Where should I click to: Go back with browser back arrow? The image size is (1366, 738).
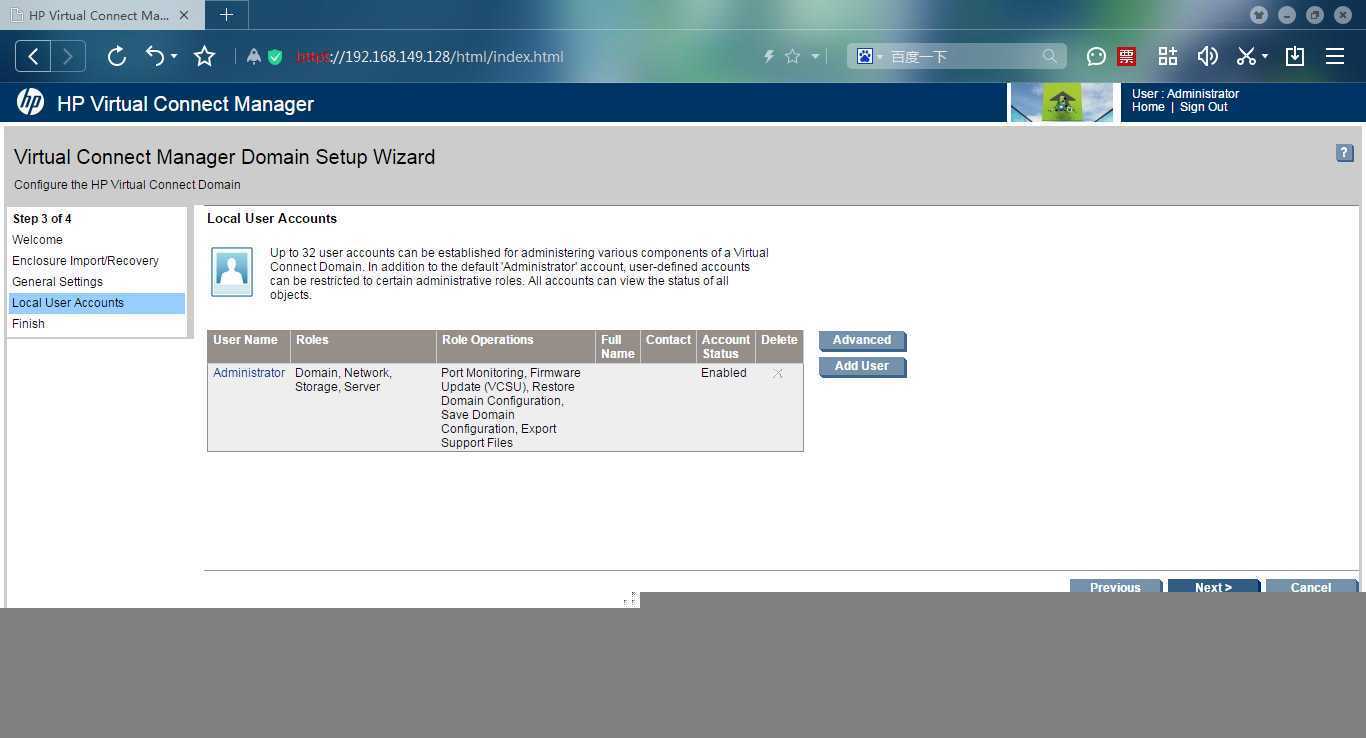click(x=33, y=57)
